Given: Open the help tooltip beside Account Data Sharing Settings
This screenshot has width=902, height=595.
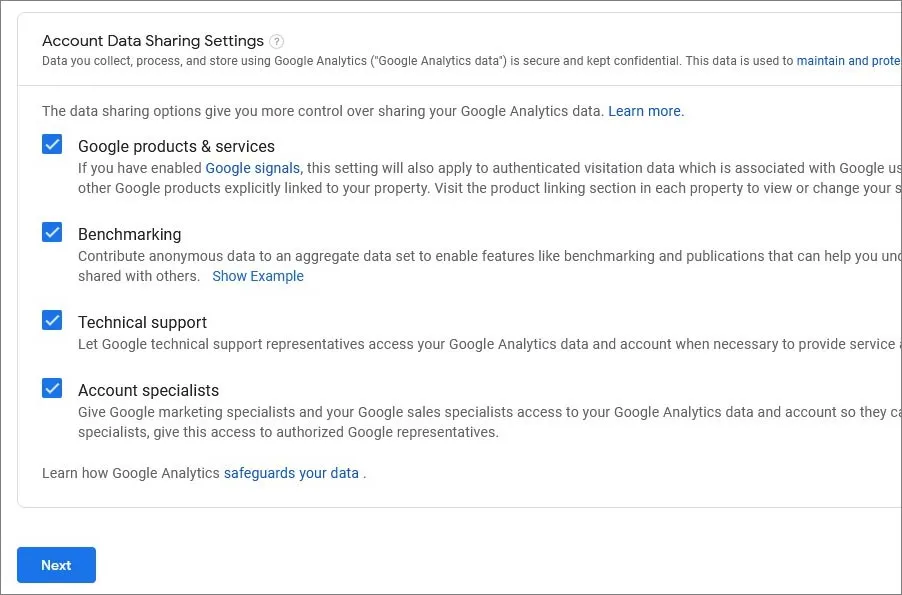Looking at the screenshot, I should coord(277,41).
